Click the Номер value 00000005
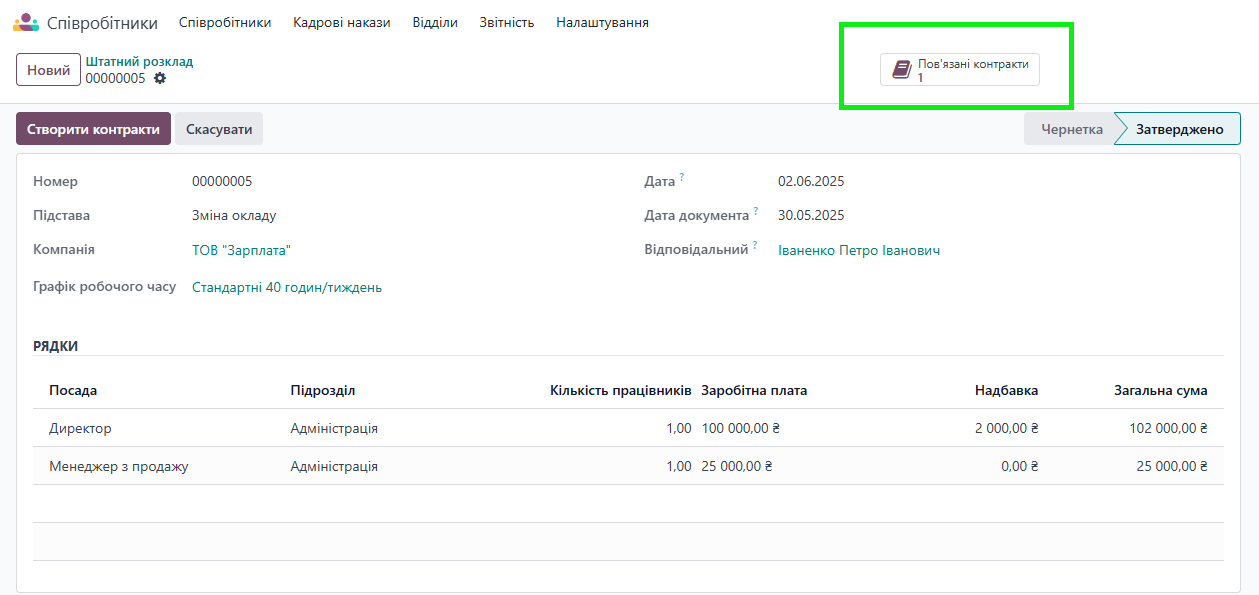1259x595 pixels. point(222,181)
